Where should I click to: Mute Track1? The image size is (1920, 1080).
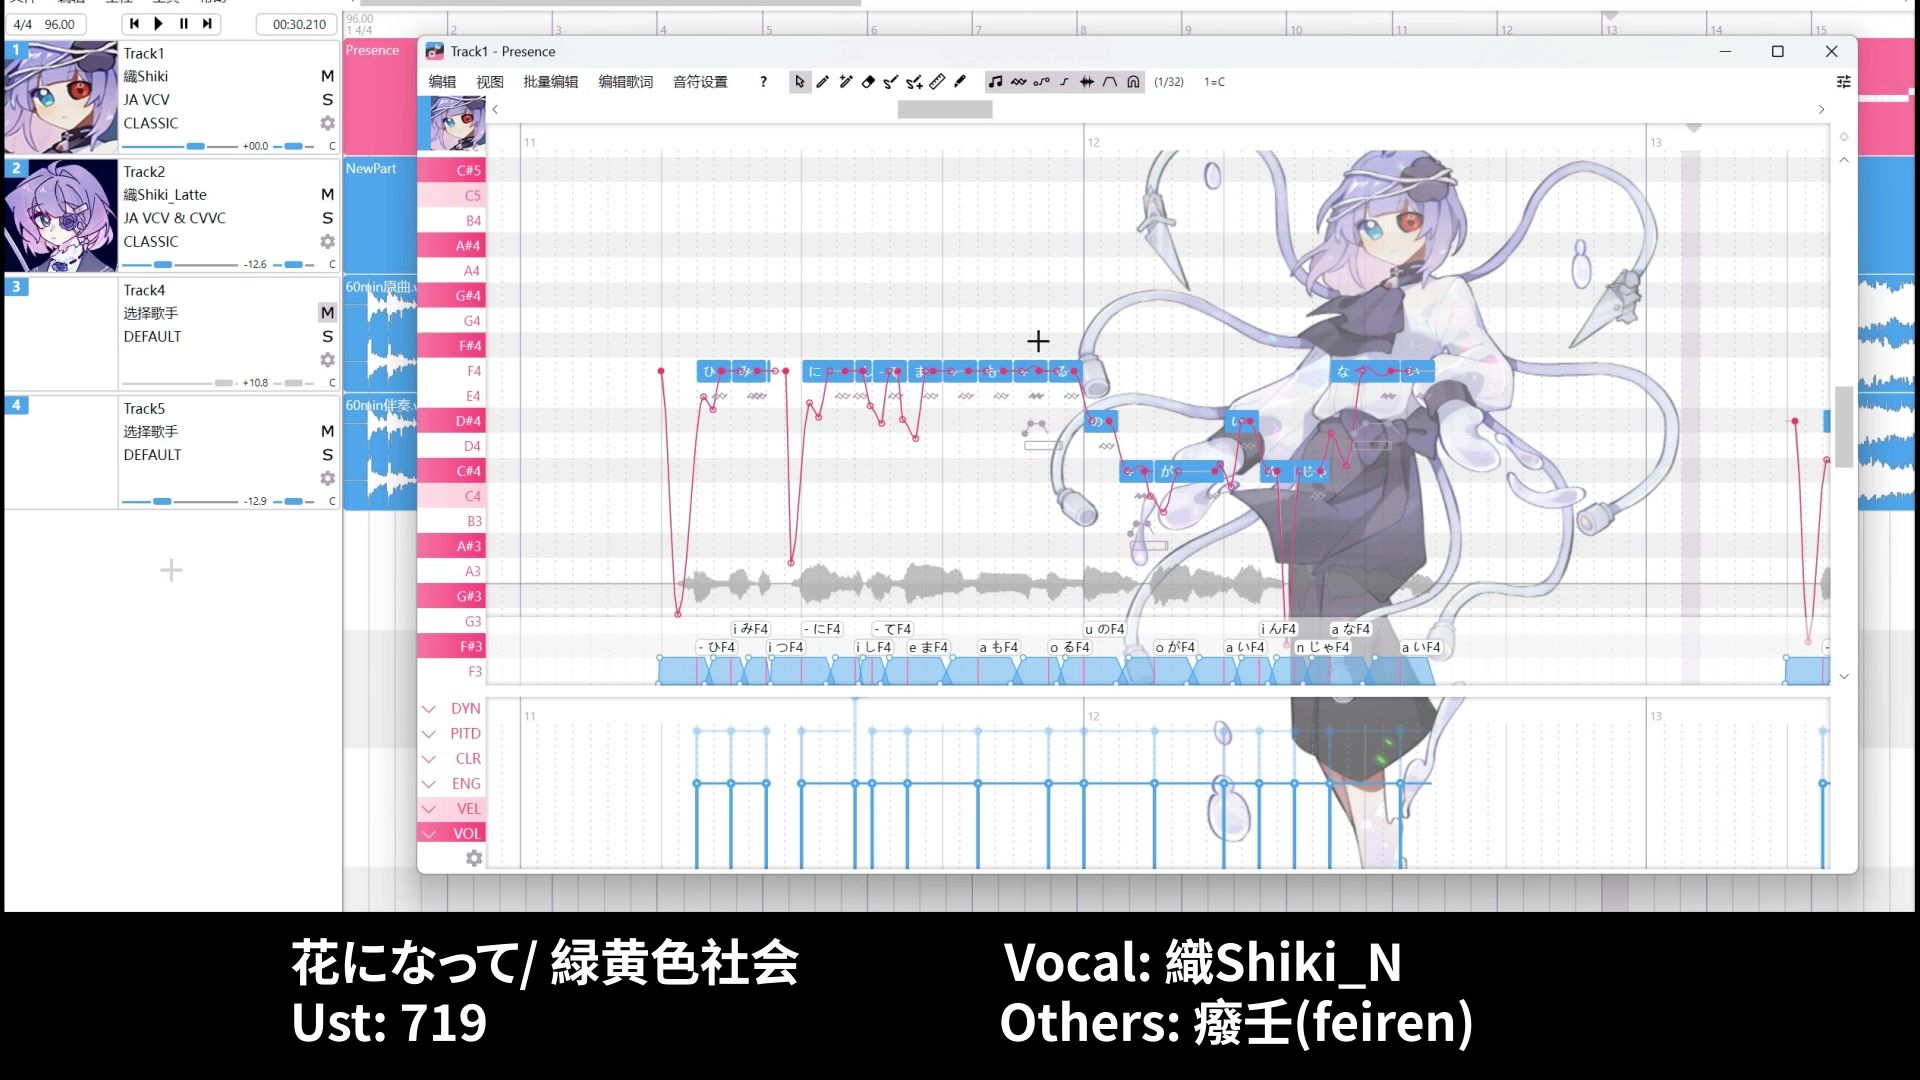point(327,76)
